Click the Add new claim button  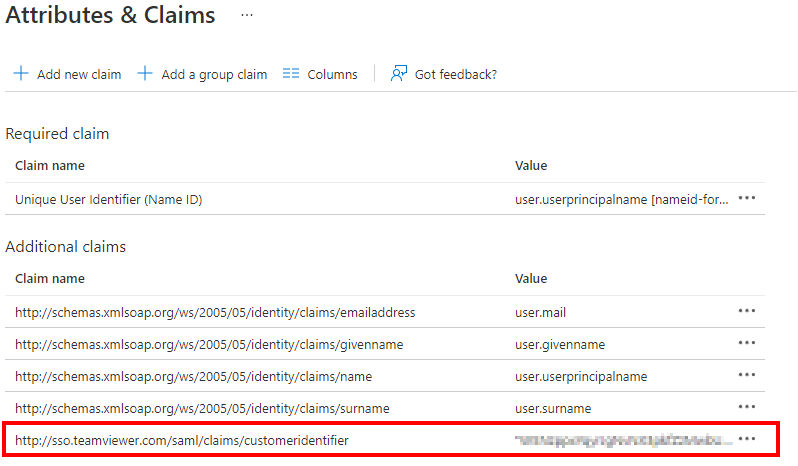pyautogui.click(x=67, y=74)
